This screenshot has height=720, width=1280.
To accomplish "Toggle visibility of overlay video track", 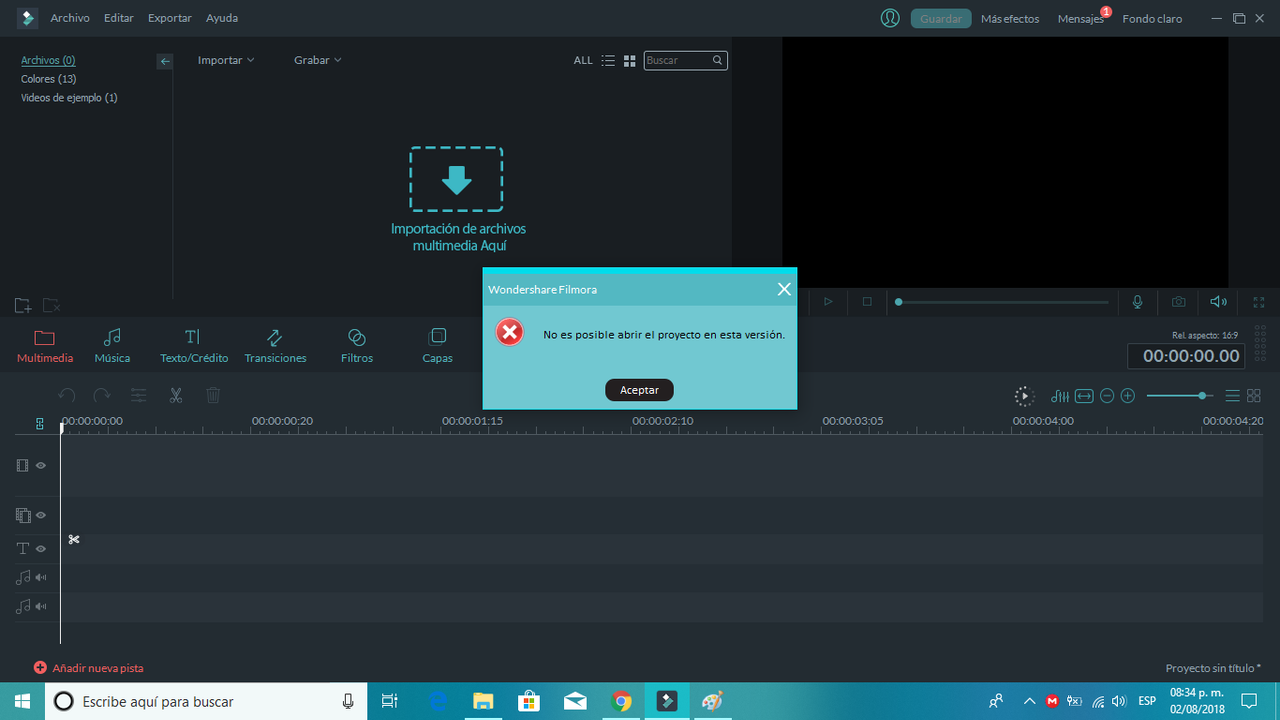I will (x=41, y=516).
